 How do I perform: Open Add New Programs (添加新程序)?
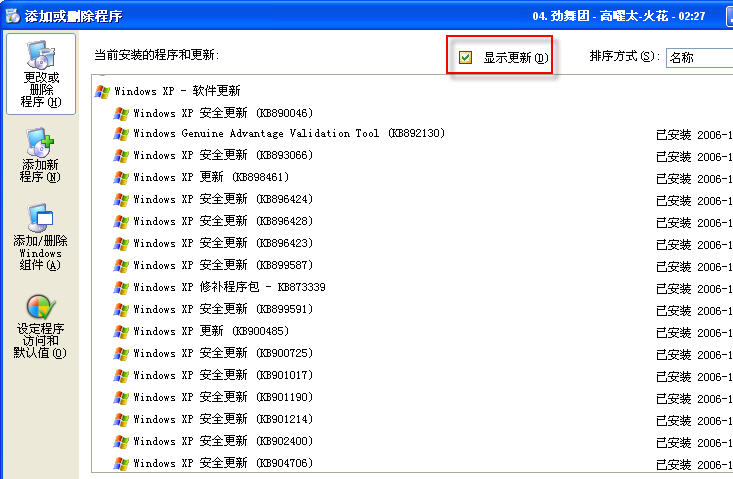pyautogui.click(x=40, y=156)
